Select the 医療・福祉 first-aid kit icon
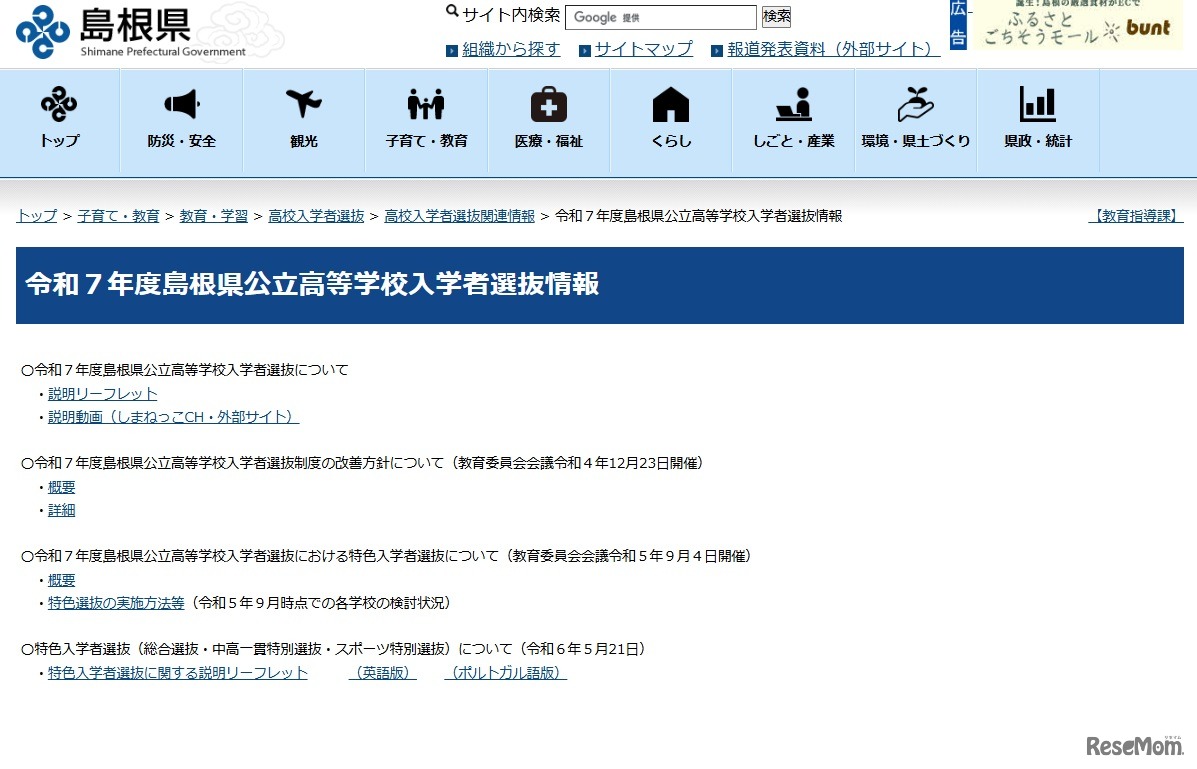Viewport: 1197px width, 769px height. (548, 120)
